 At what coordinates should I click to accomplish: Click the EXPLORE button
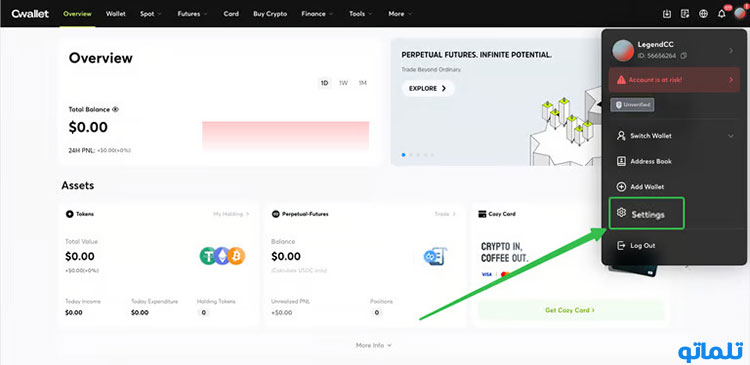click(x=428, y=88)
